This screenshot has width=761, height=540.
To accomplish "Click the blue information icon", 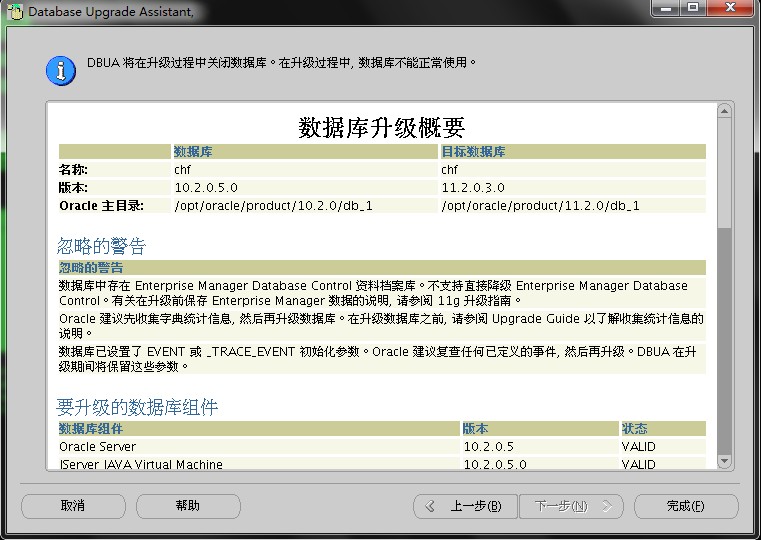I will (x=61, y=71).
